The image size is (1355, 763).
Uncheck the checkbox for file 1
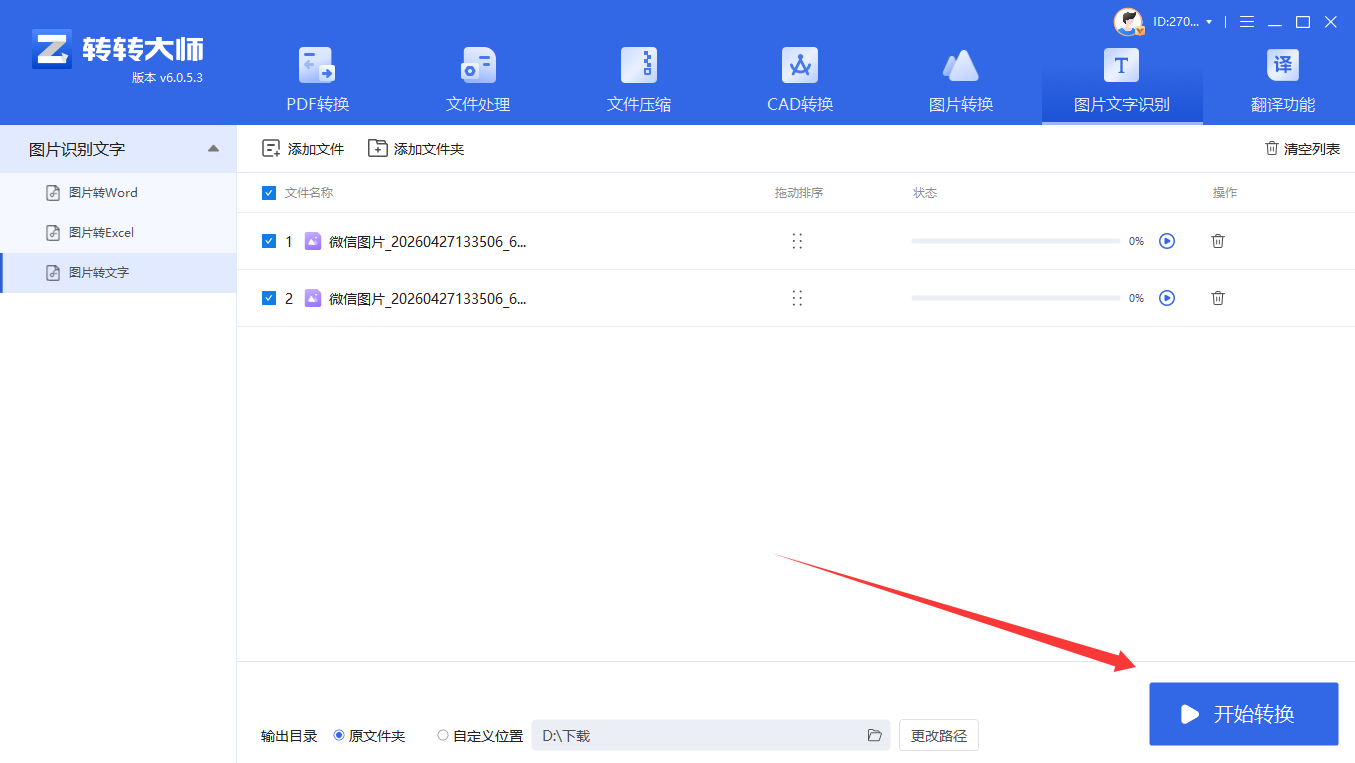click(269, 241)
